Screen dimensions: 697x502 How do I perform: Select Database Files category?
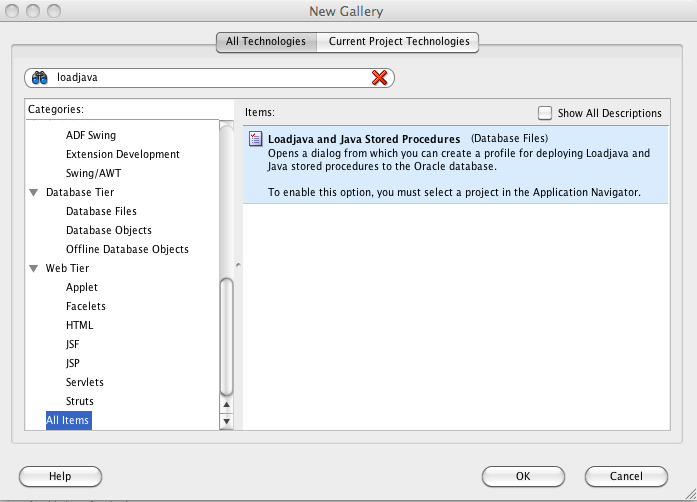(101, 211)
